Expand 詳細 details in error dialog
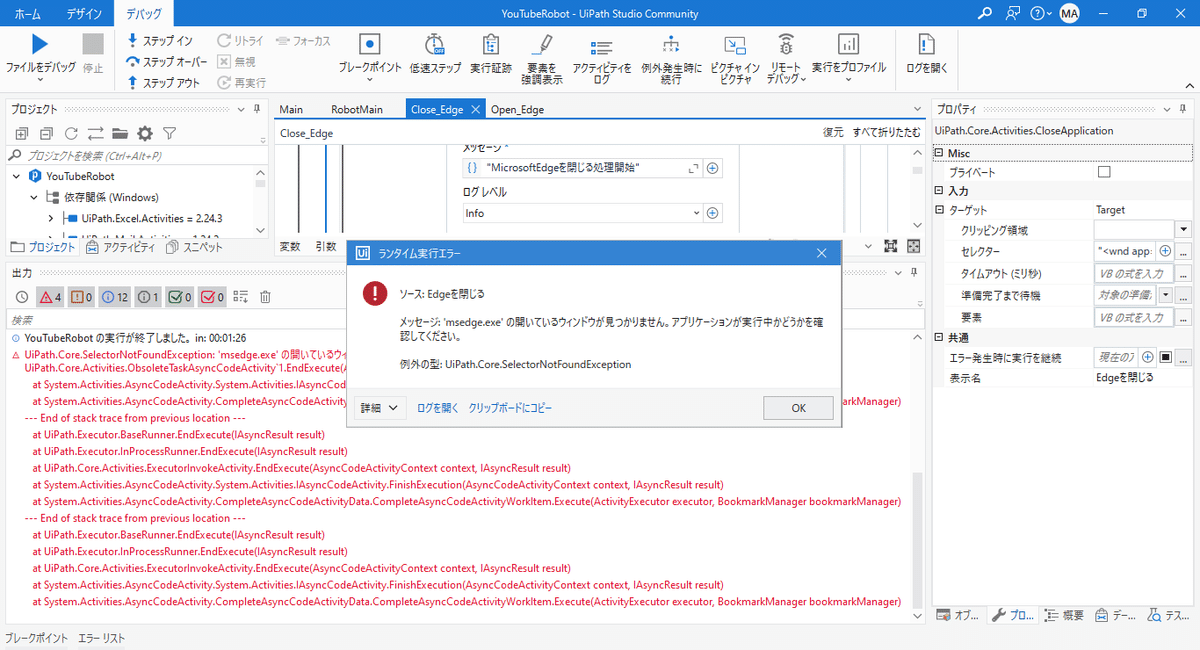The height and width of the screenshot is (650, 1200). [380, 408]
